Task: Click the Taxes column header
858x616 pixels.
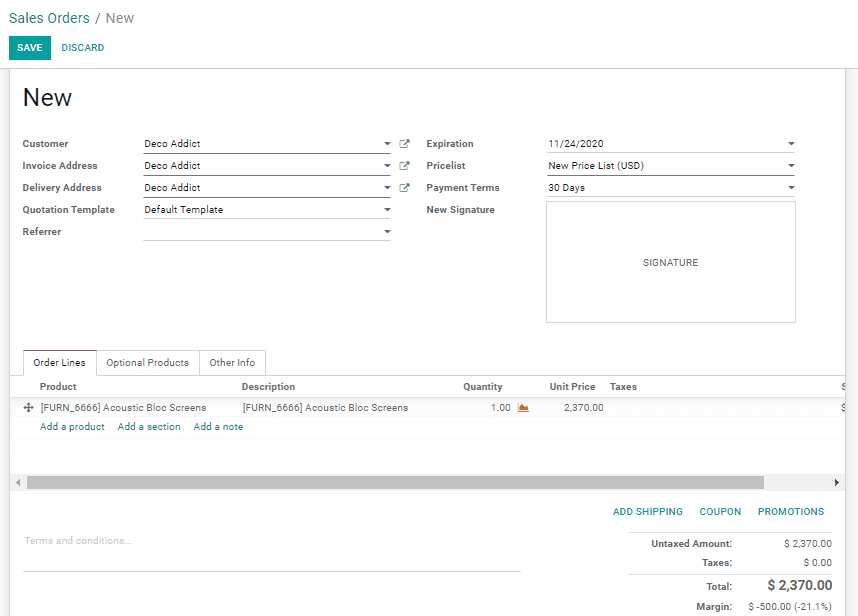Action: (623, 387)
